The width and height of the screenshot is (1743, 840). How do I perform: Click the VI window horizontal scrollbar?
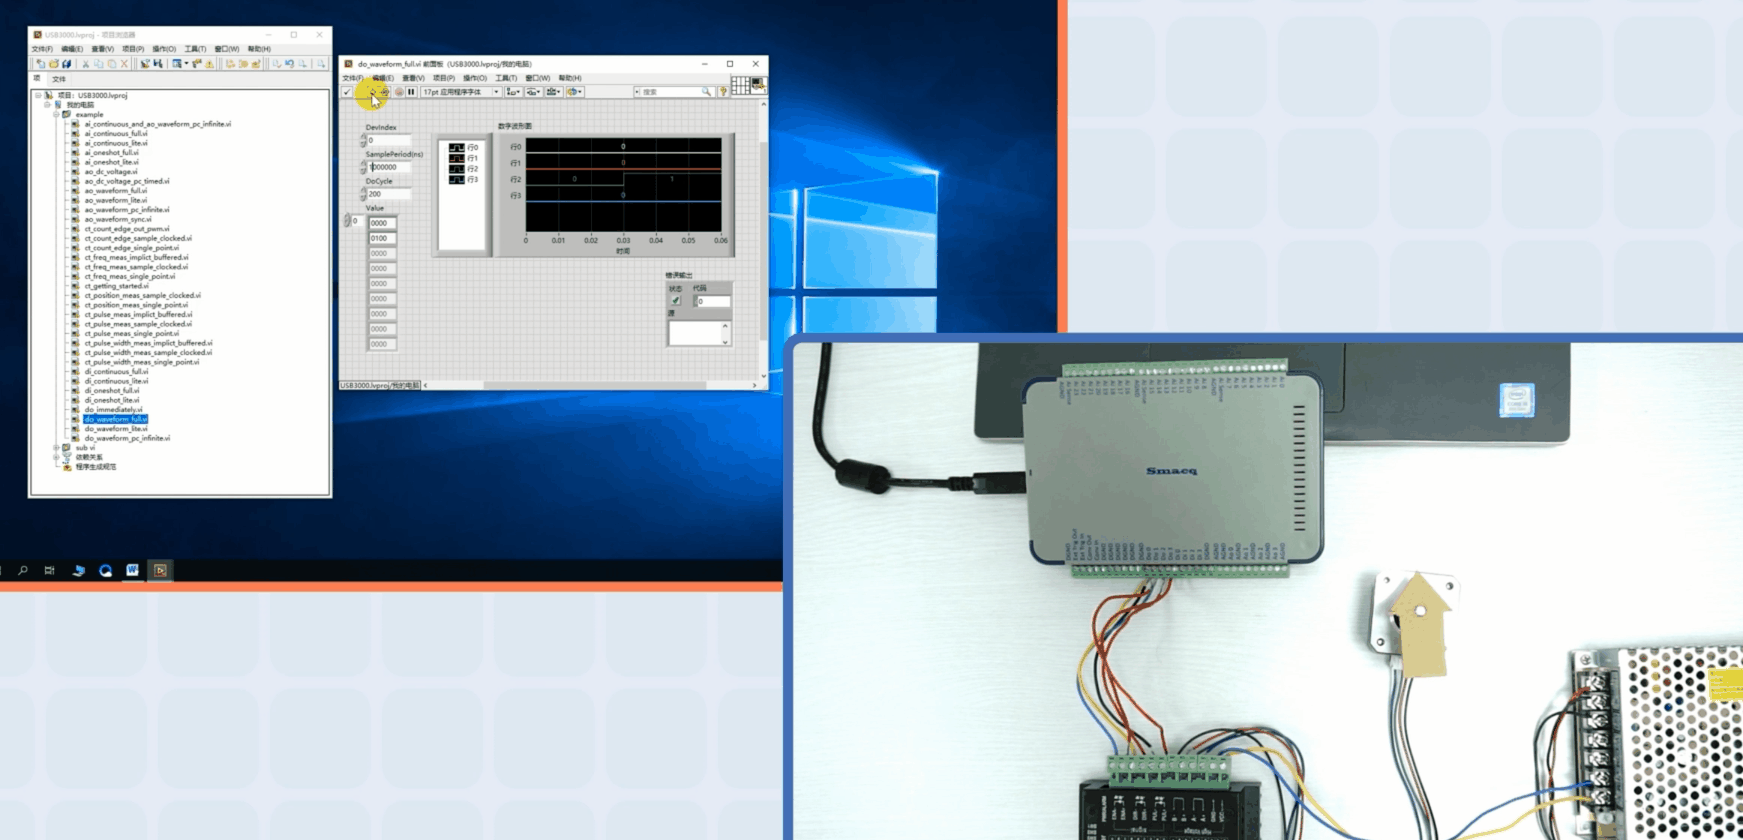click(590, 385)
